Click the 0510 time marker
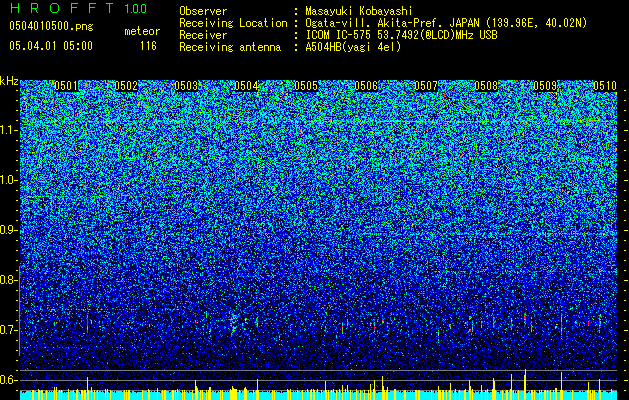 [x=605, y=86]
